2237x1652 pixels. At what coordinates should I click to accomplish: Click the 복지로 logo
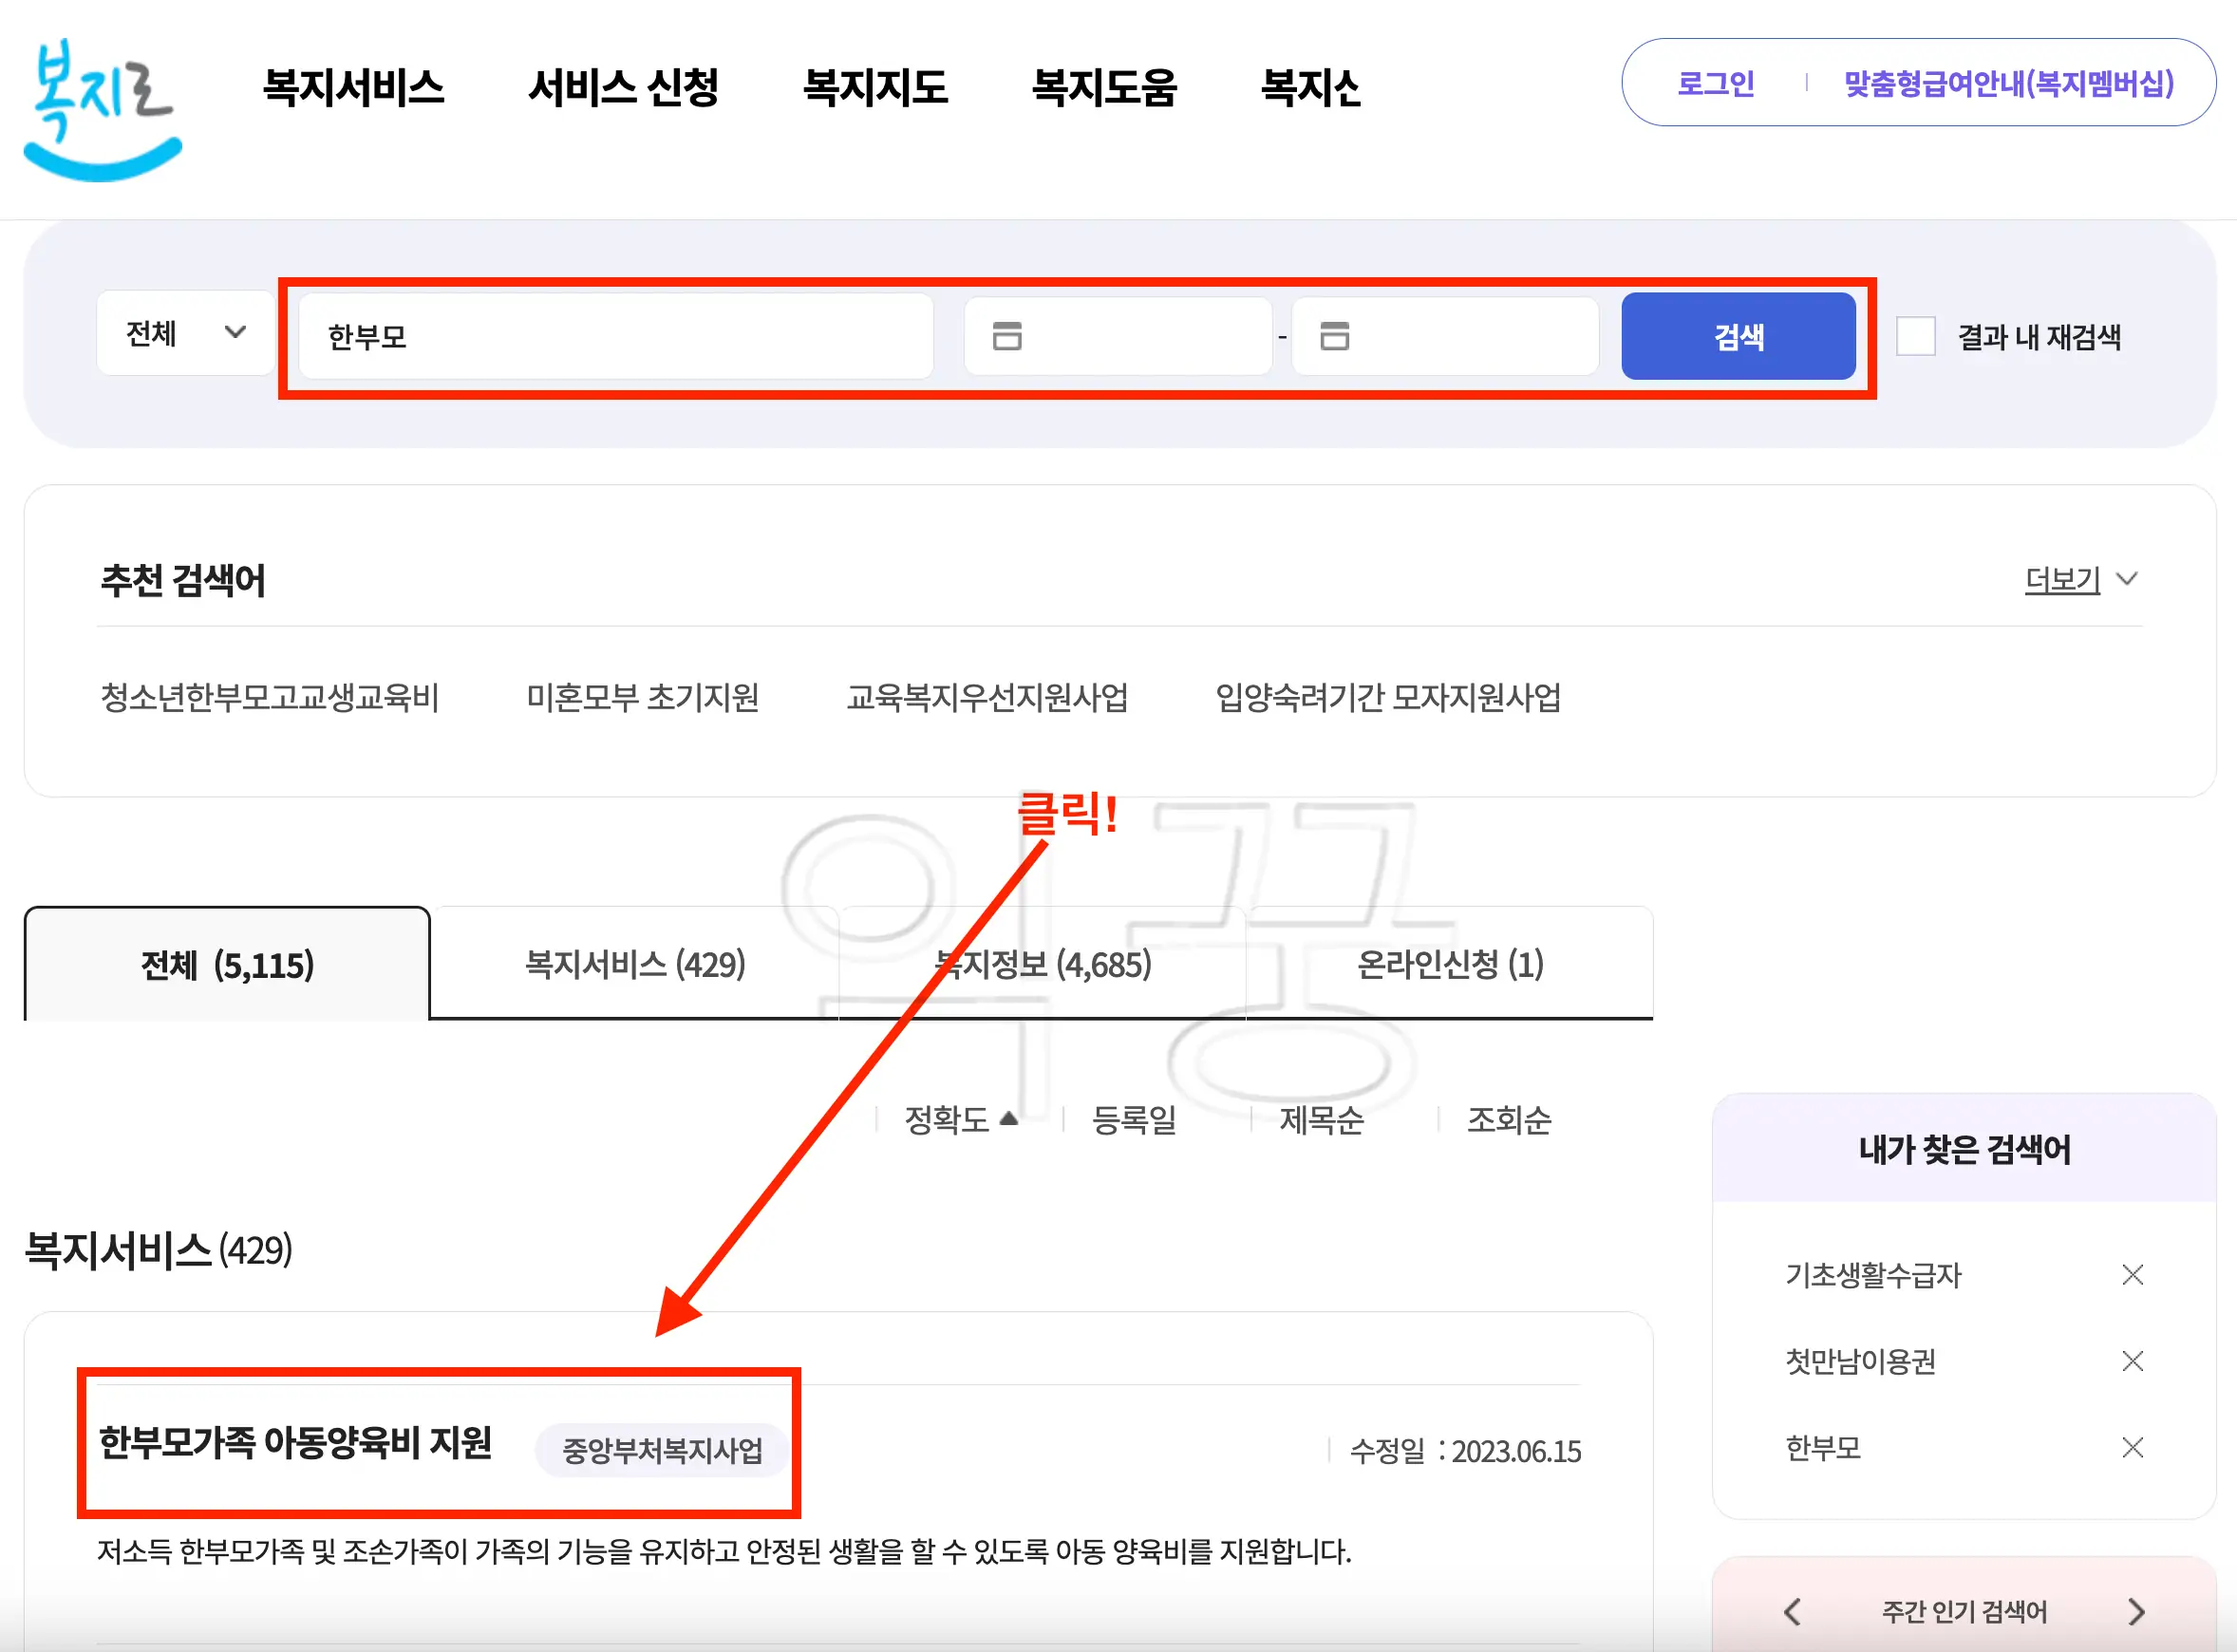(100, 110)
